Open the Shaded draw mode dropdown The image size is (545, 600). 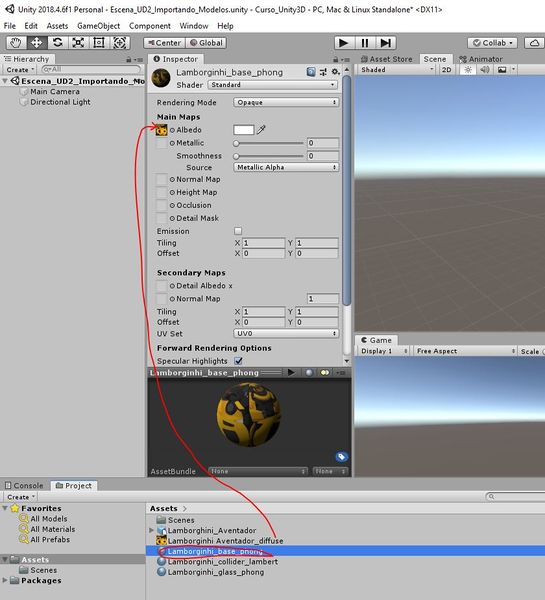397,70
